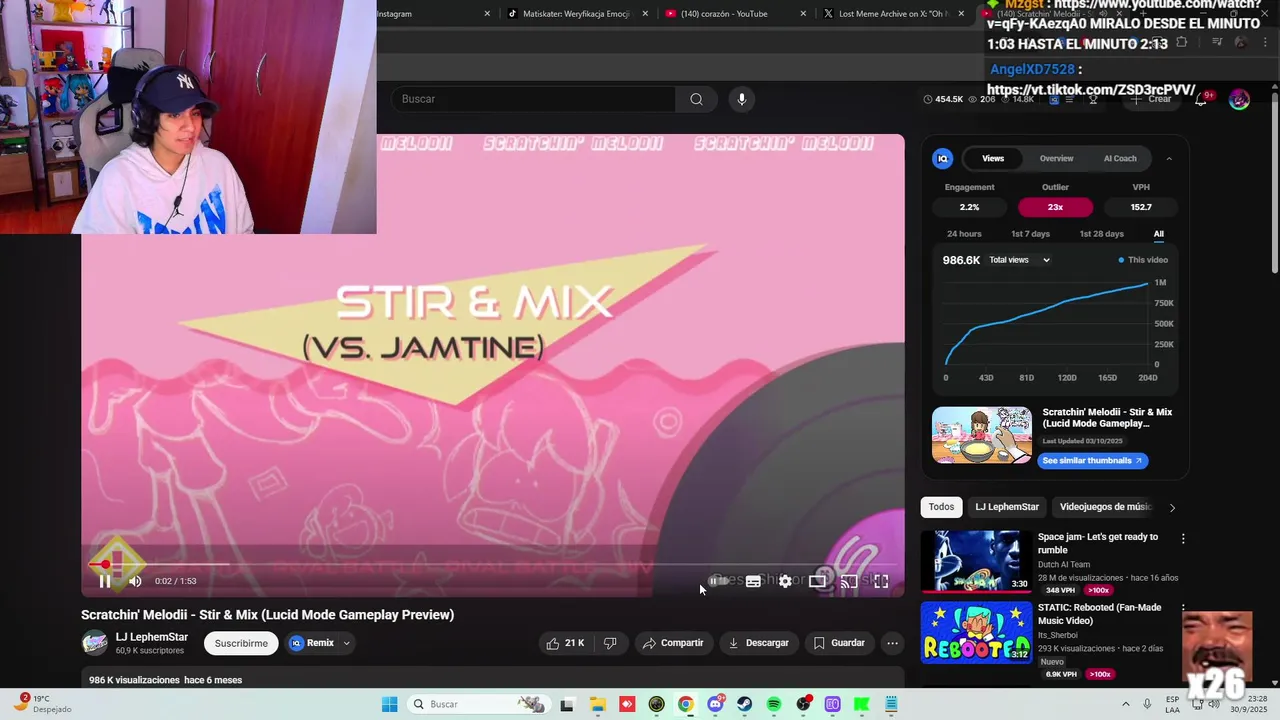Open Discord from the taskbar

[x=715, y=704]
